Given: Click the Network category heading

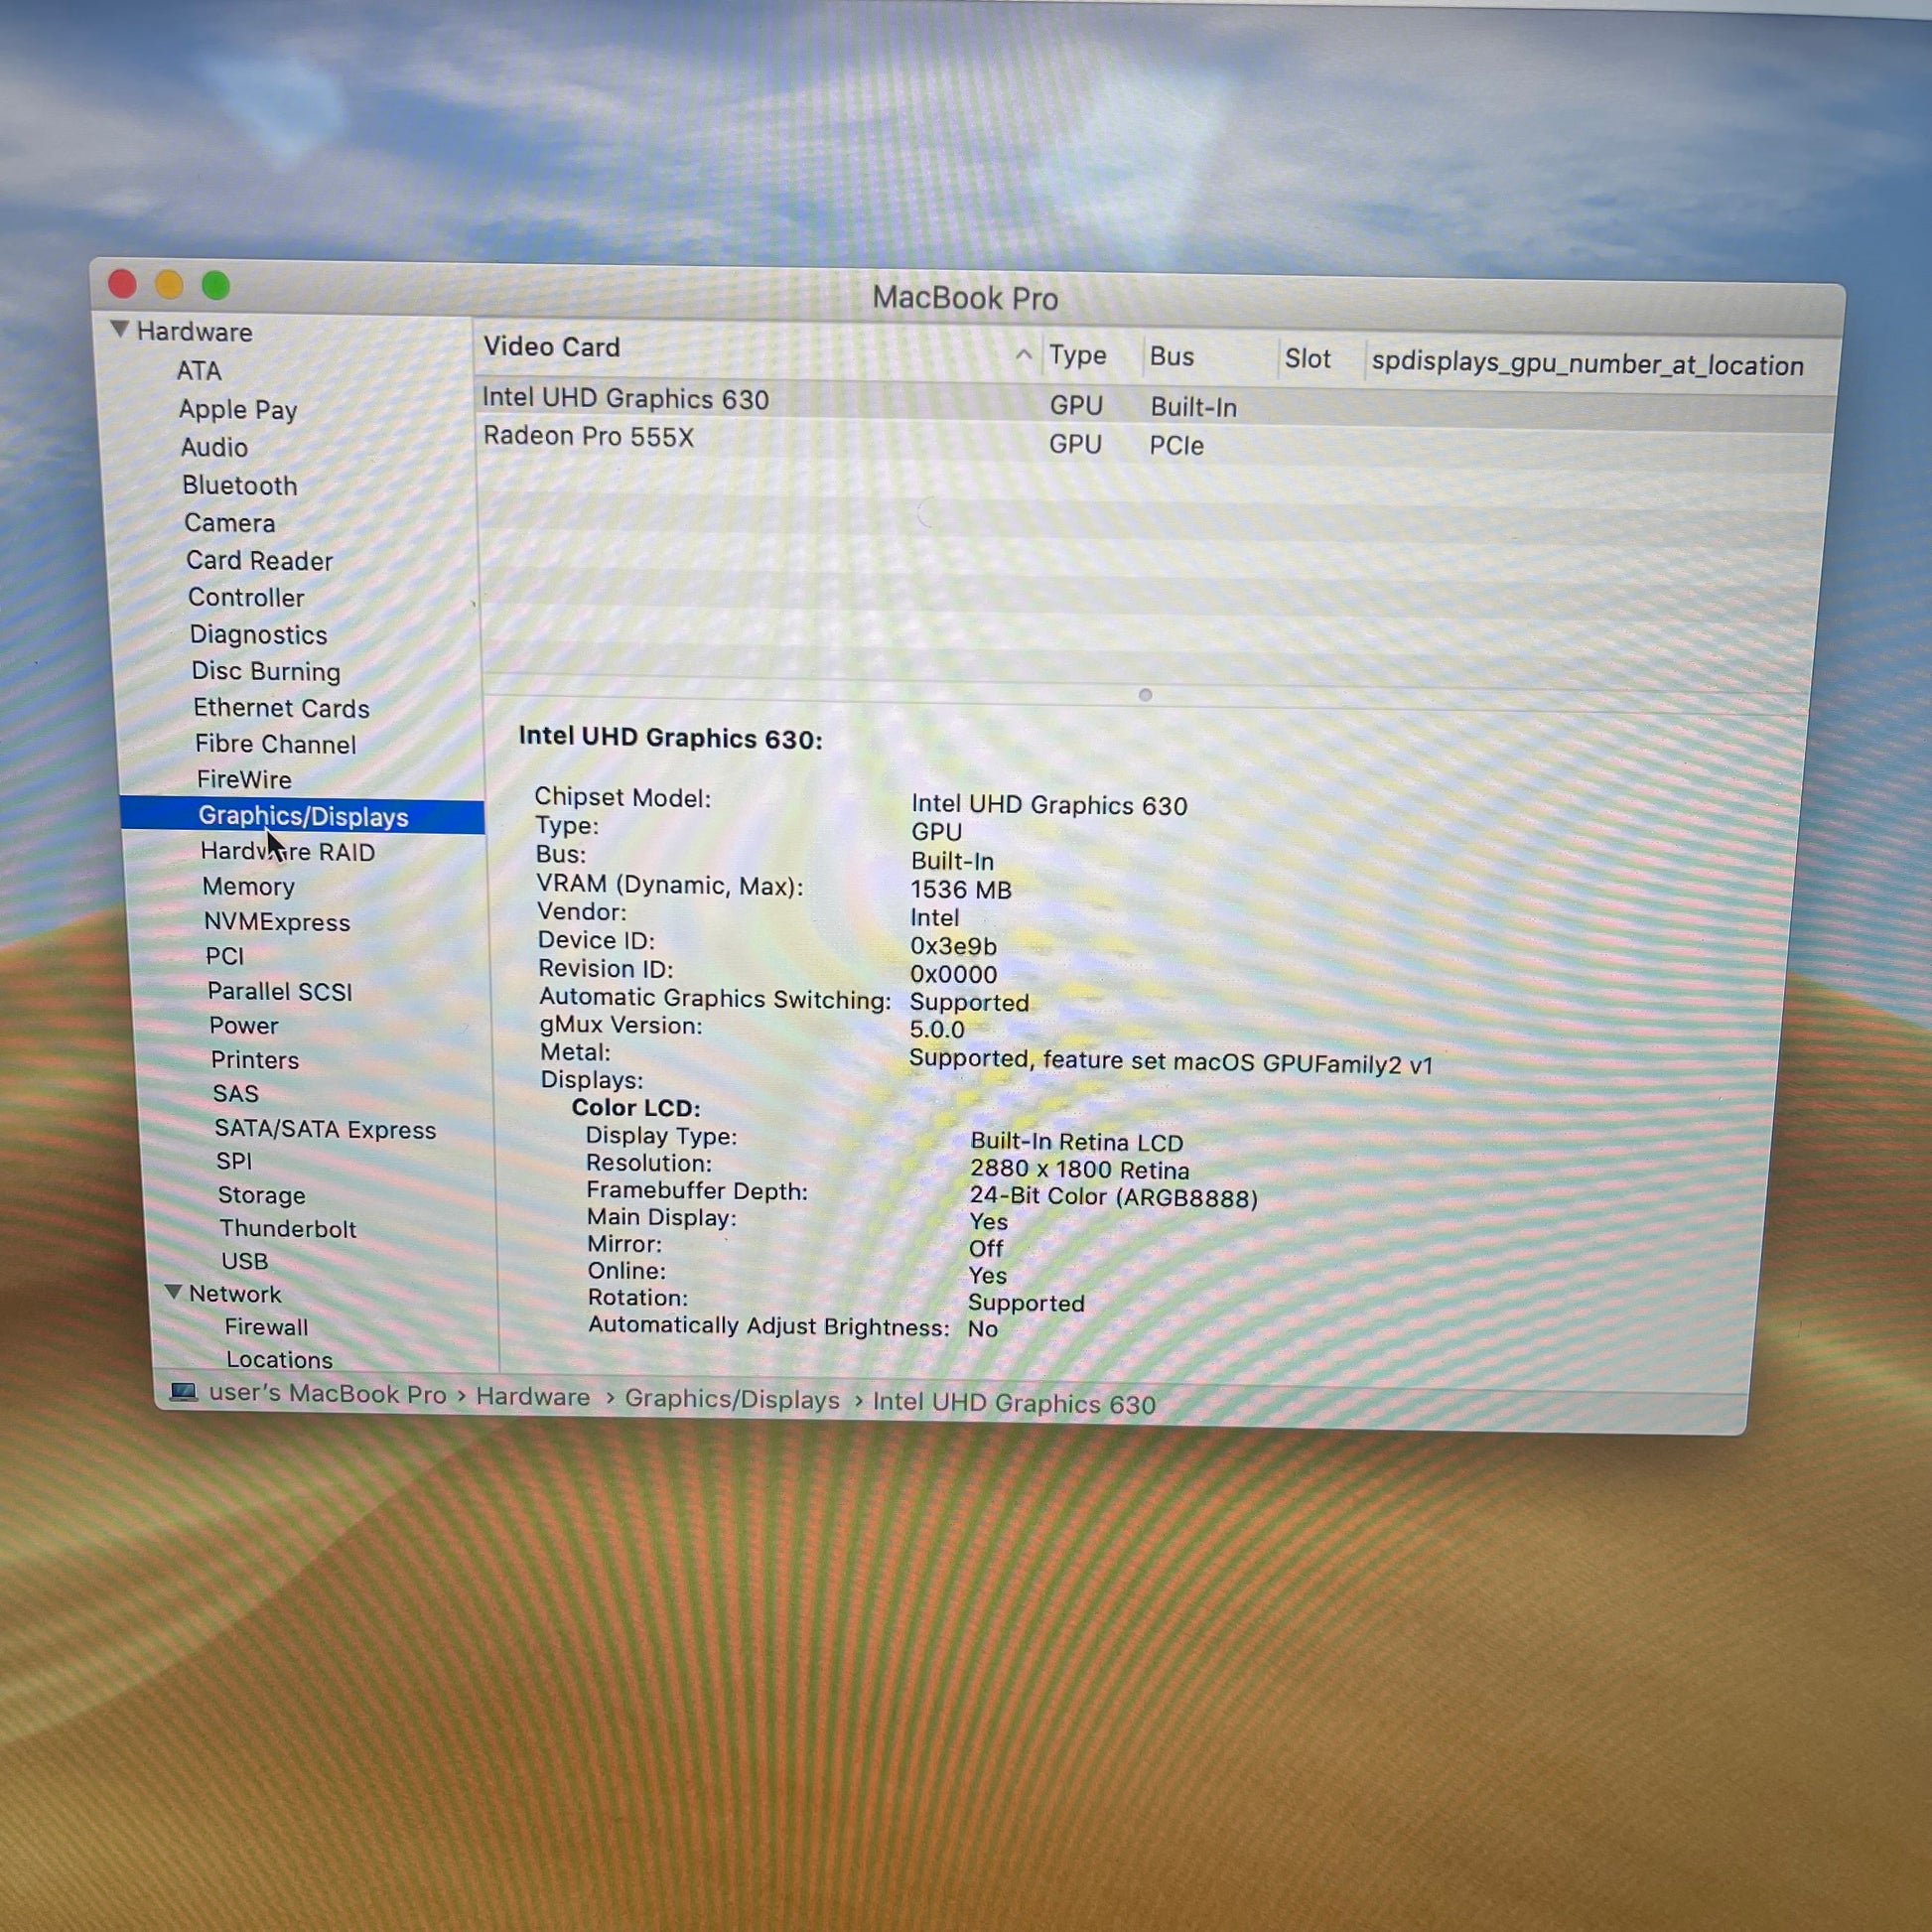Looking at the screenshot, I should [x=235, y=1294].
